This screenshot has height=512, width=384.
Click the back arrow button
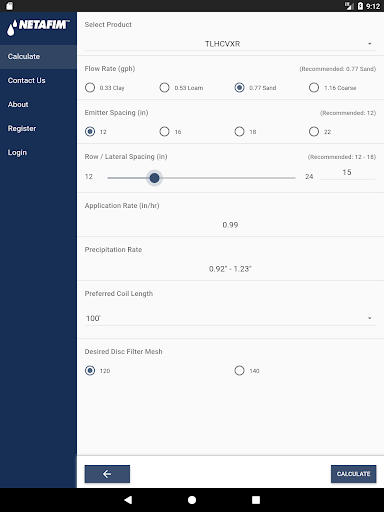tap(107, 474)
